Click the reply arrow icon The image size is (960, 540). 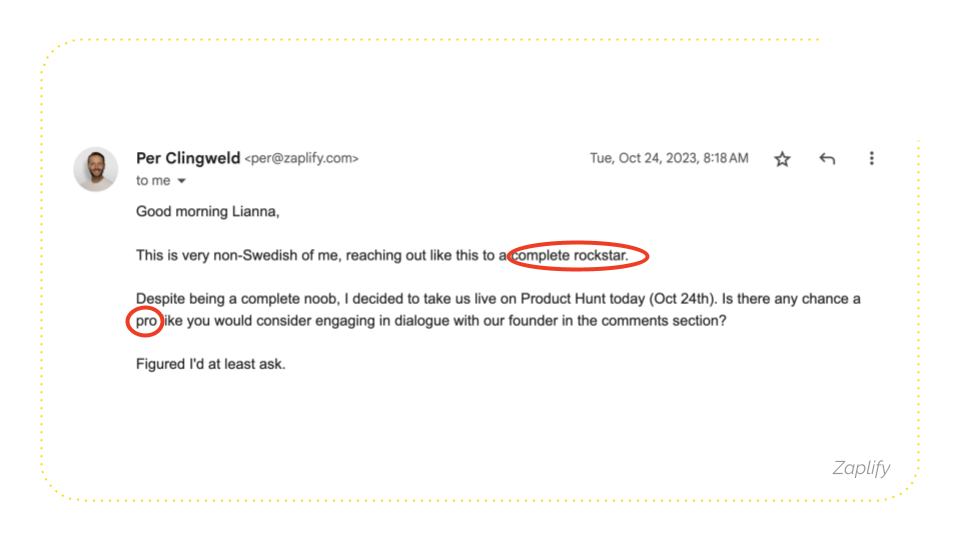pos(827,159)
